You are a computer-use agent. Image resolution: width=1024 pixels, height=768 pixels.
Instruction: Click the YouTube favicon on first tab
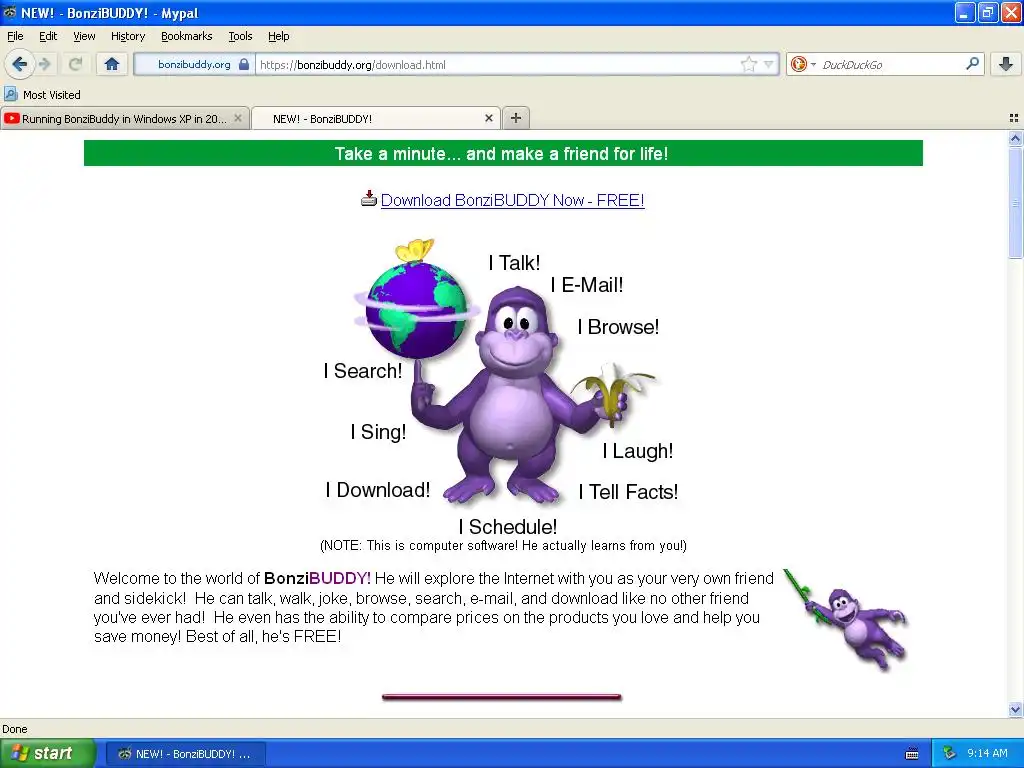(x=12, y=118)
